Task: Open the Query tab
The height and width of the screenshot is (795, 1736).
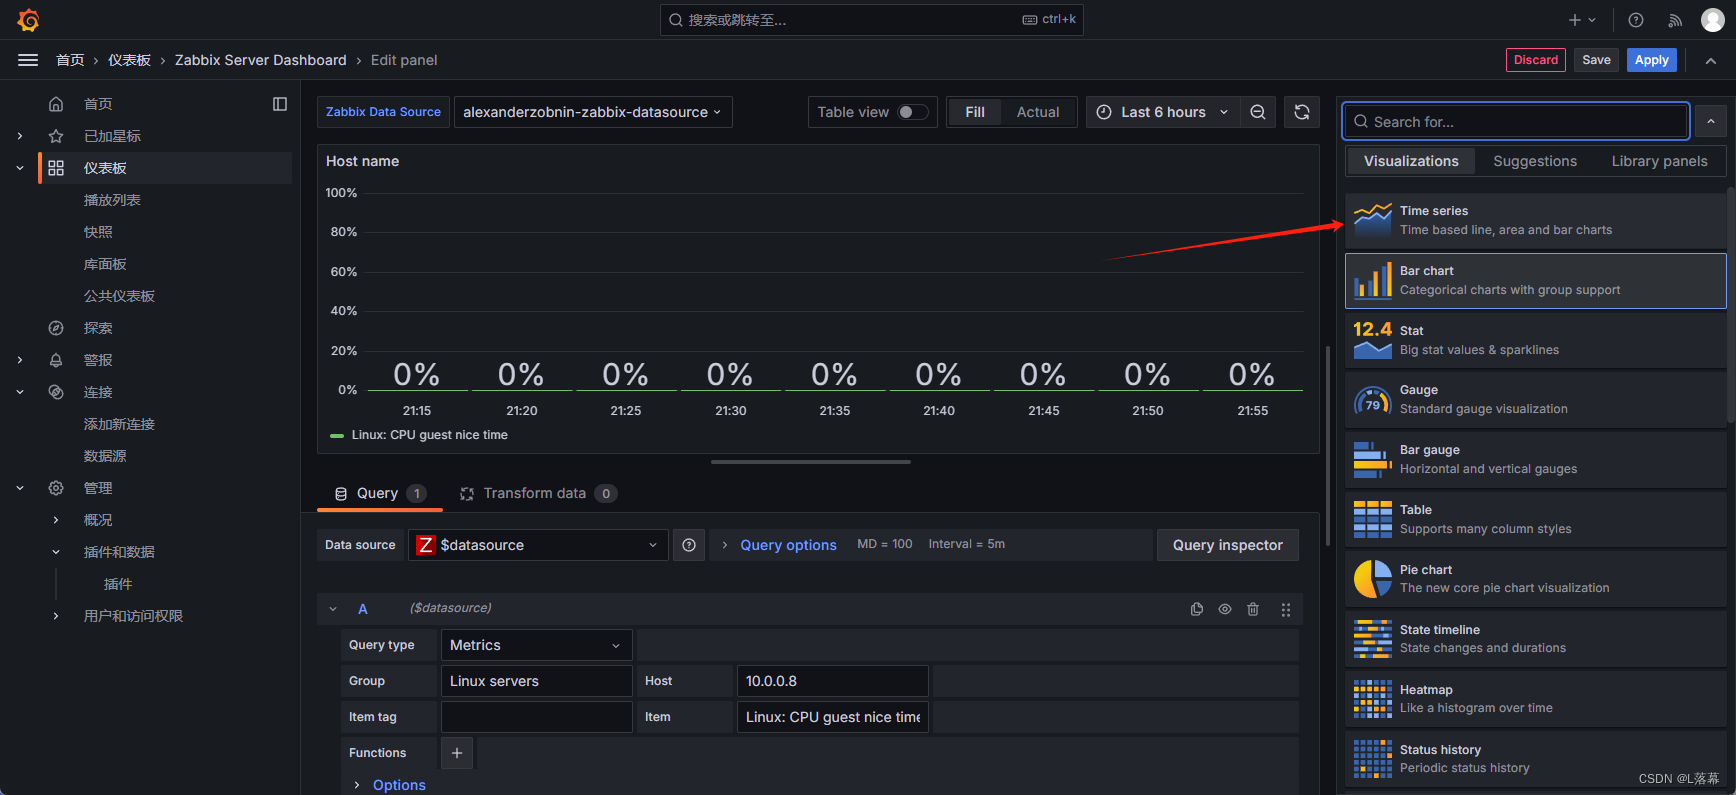Action: pos(379,493)
